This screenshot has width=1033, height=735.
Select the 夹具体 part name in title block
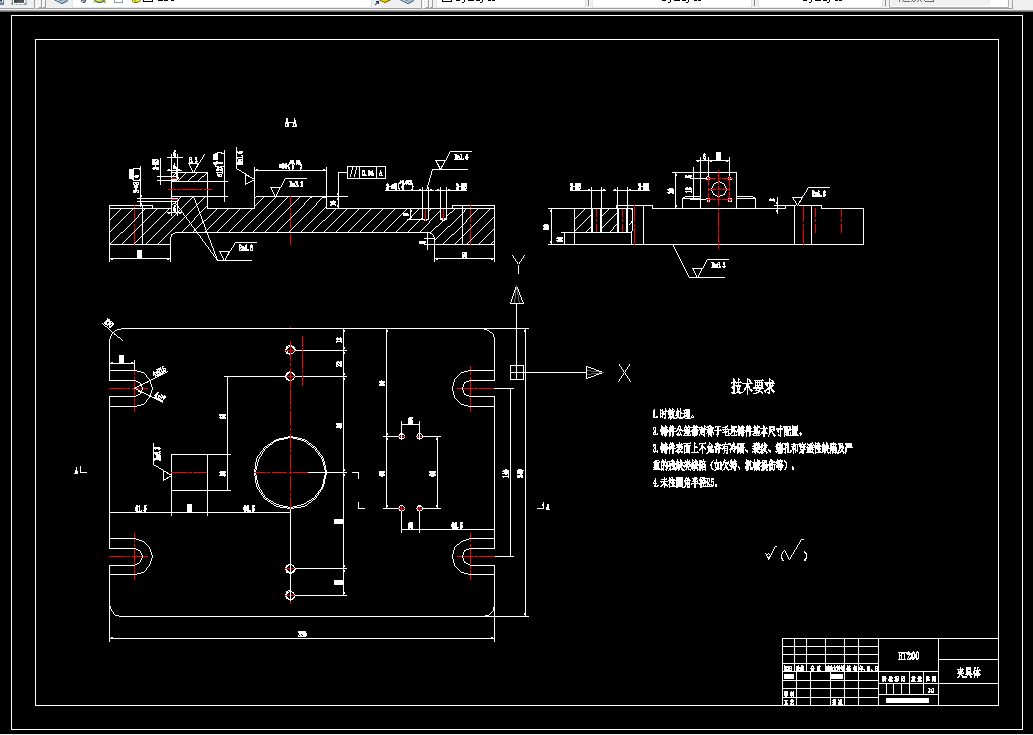coord(968,673)
